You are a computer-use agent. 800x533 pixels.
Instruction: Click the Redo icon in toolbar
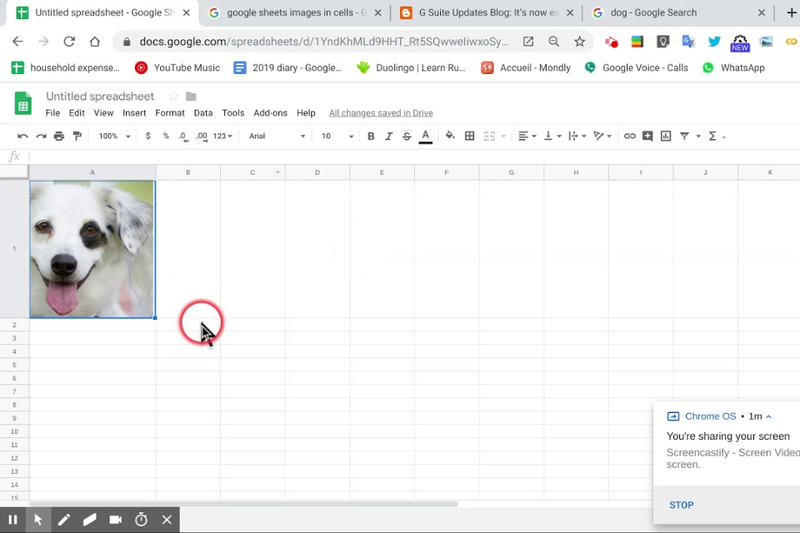41,136
